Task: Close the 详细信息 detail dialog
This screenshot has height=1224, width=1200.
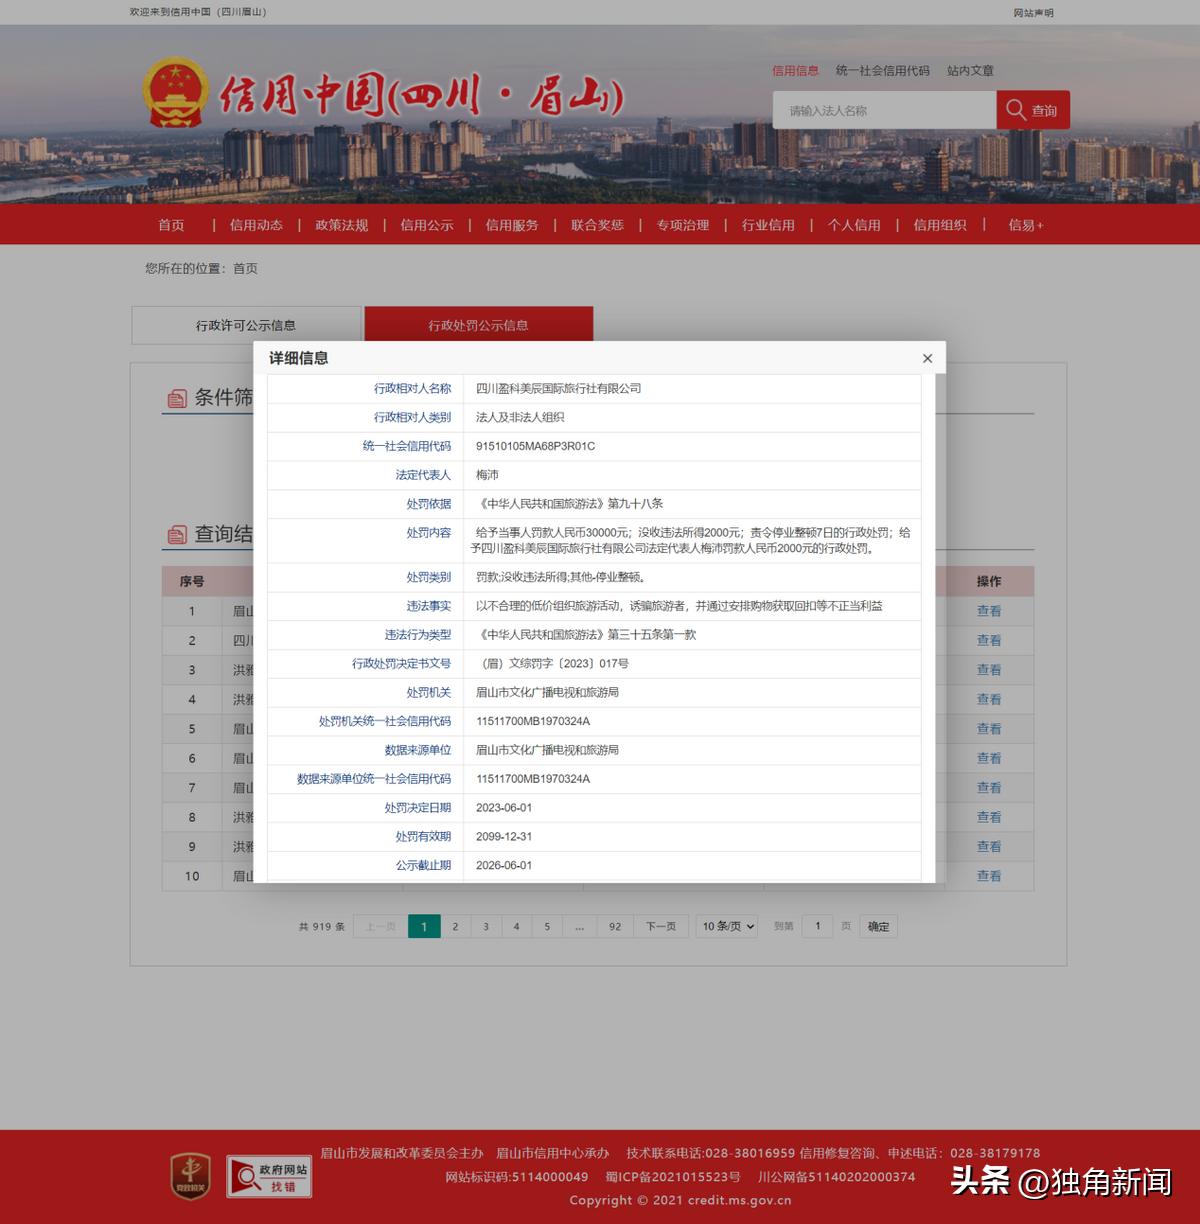Action: pyautogui.click(x=927, y=357)
